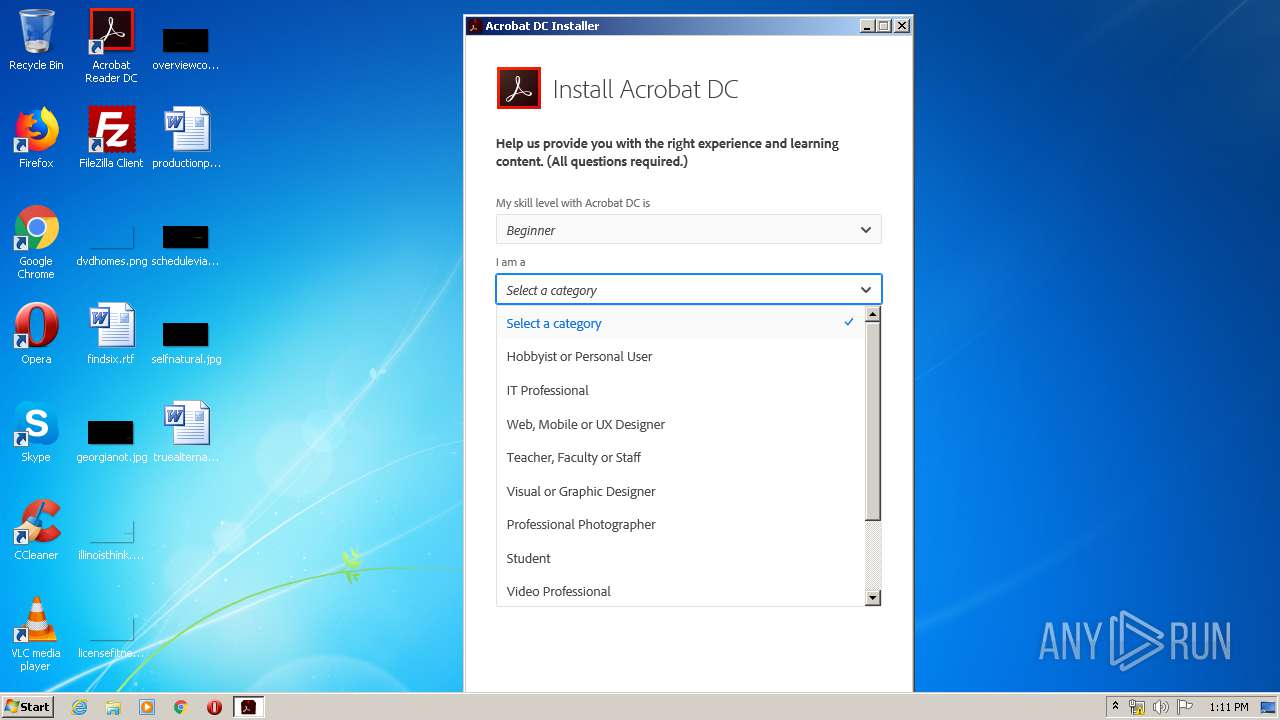Click the Acrobat logo in installer header
Image resolution: width=1280 pixels, height=720 pixels.
coord(518,88)
